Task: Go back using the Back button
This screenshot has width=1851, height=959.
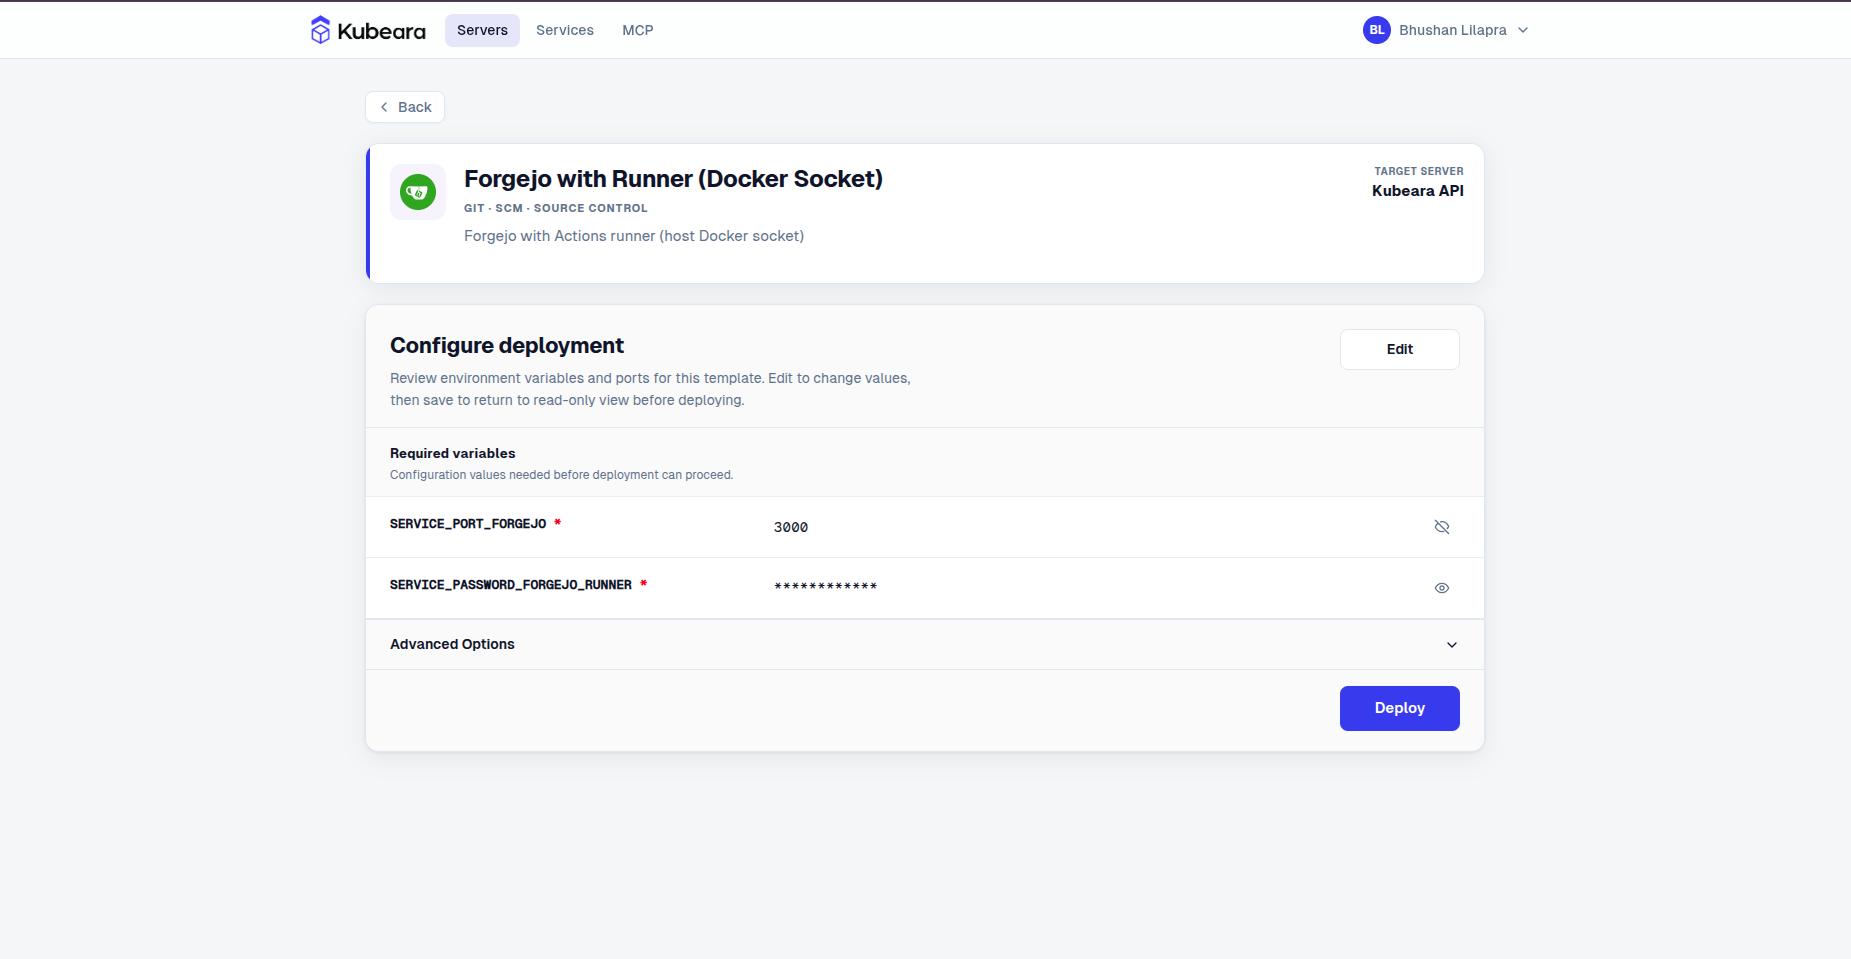Action: 405,107
